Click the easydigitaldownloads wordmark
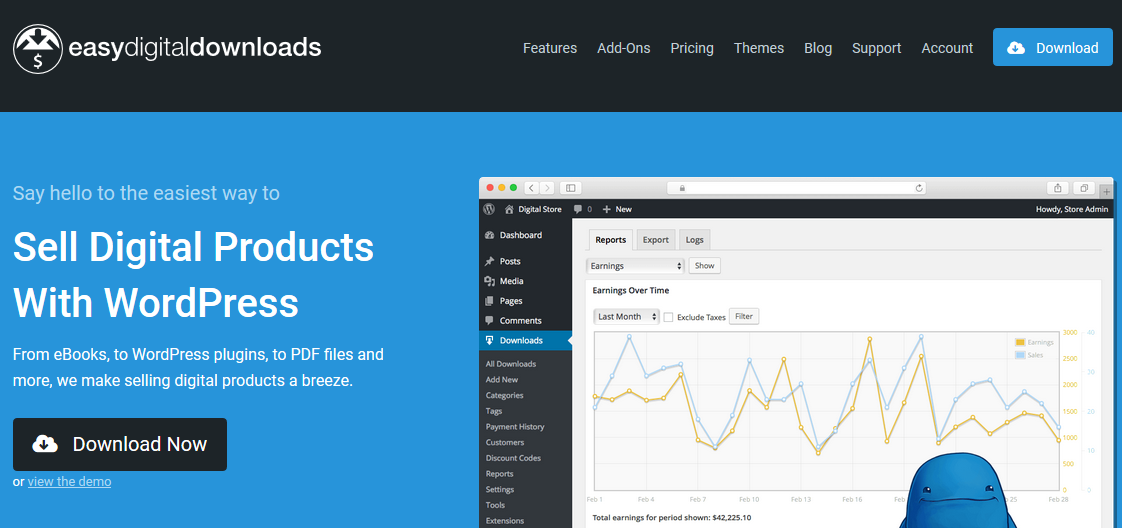 click(x=195, y=49)
